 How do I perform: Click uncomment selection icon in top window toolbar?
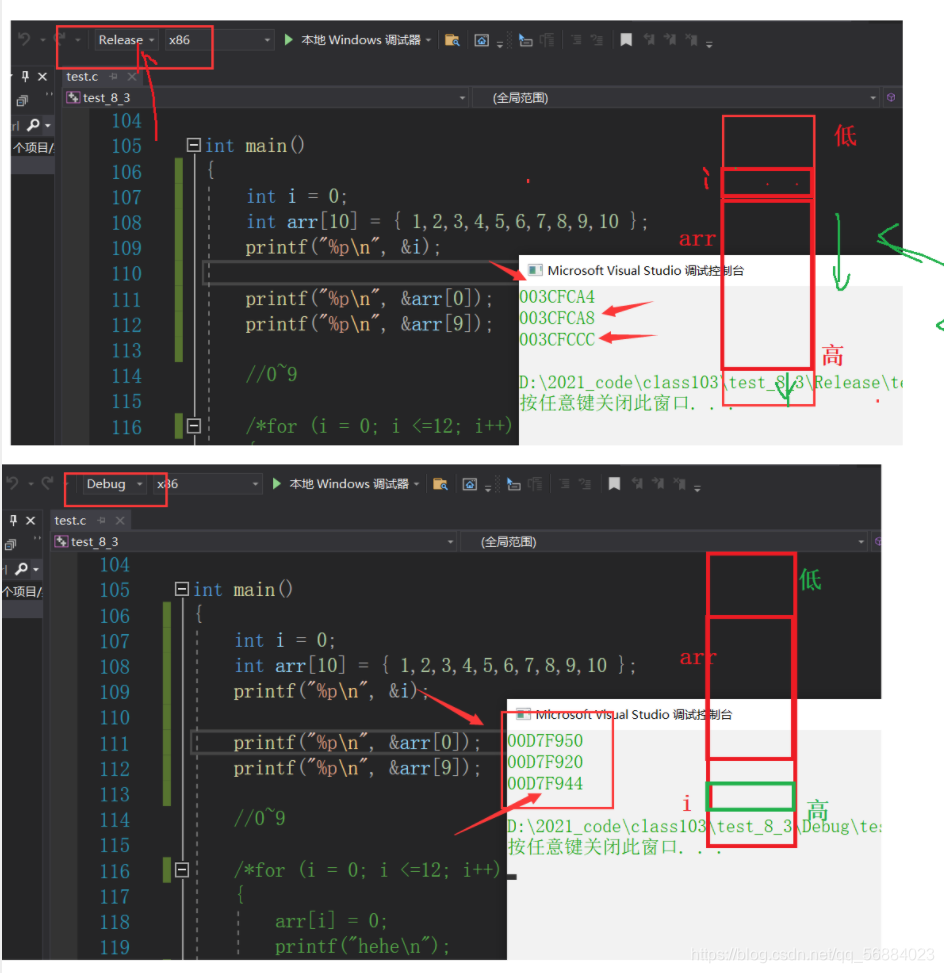coord(597,40)
